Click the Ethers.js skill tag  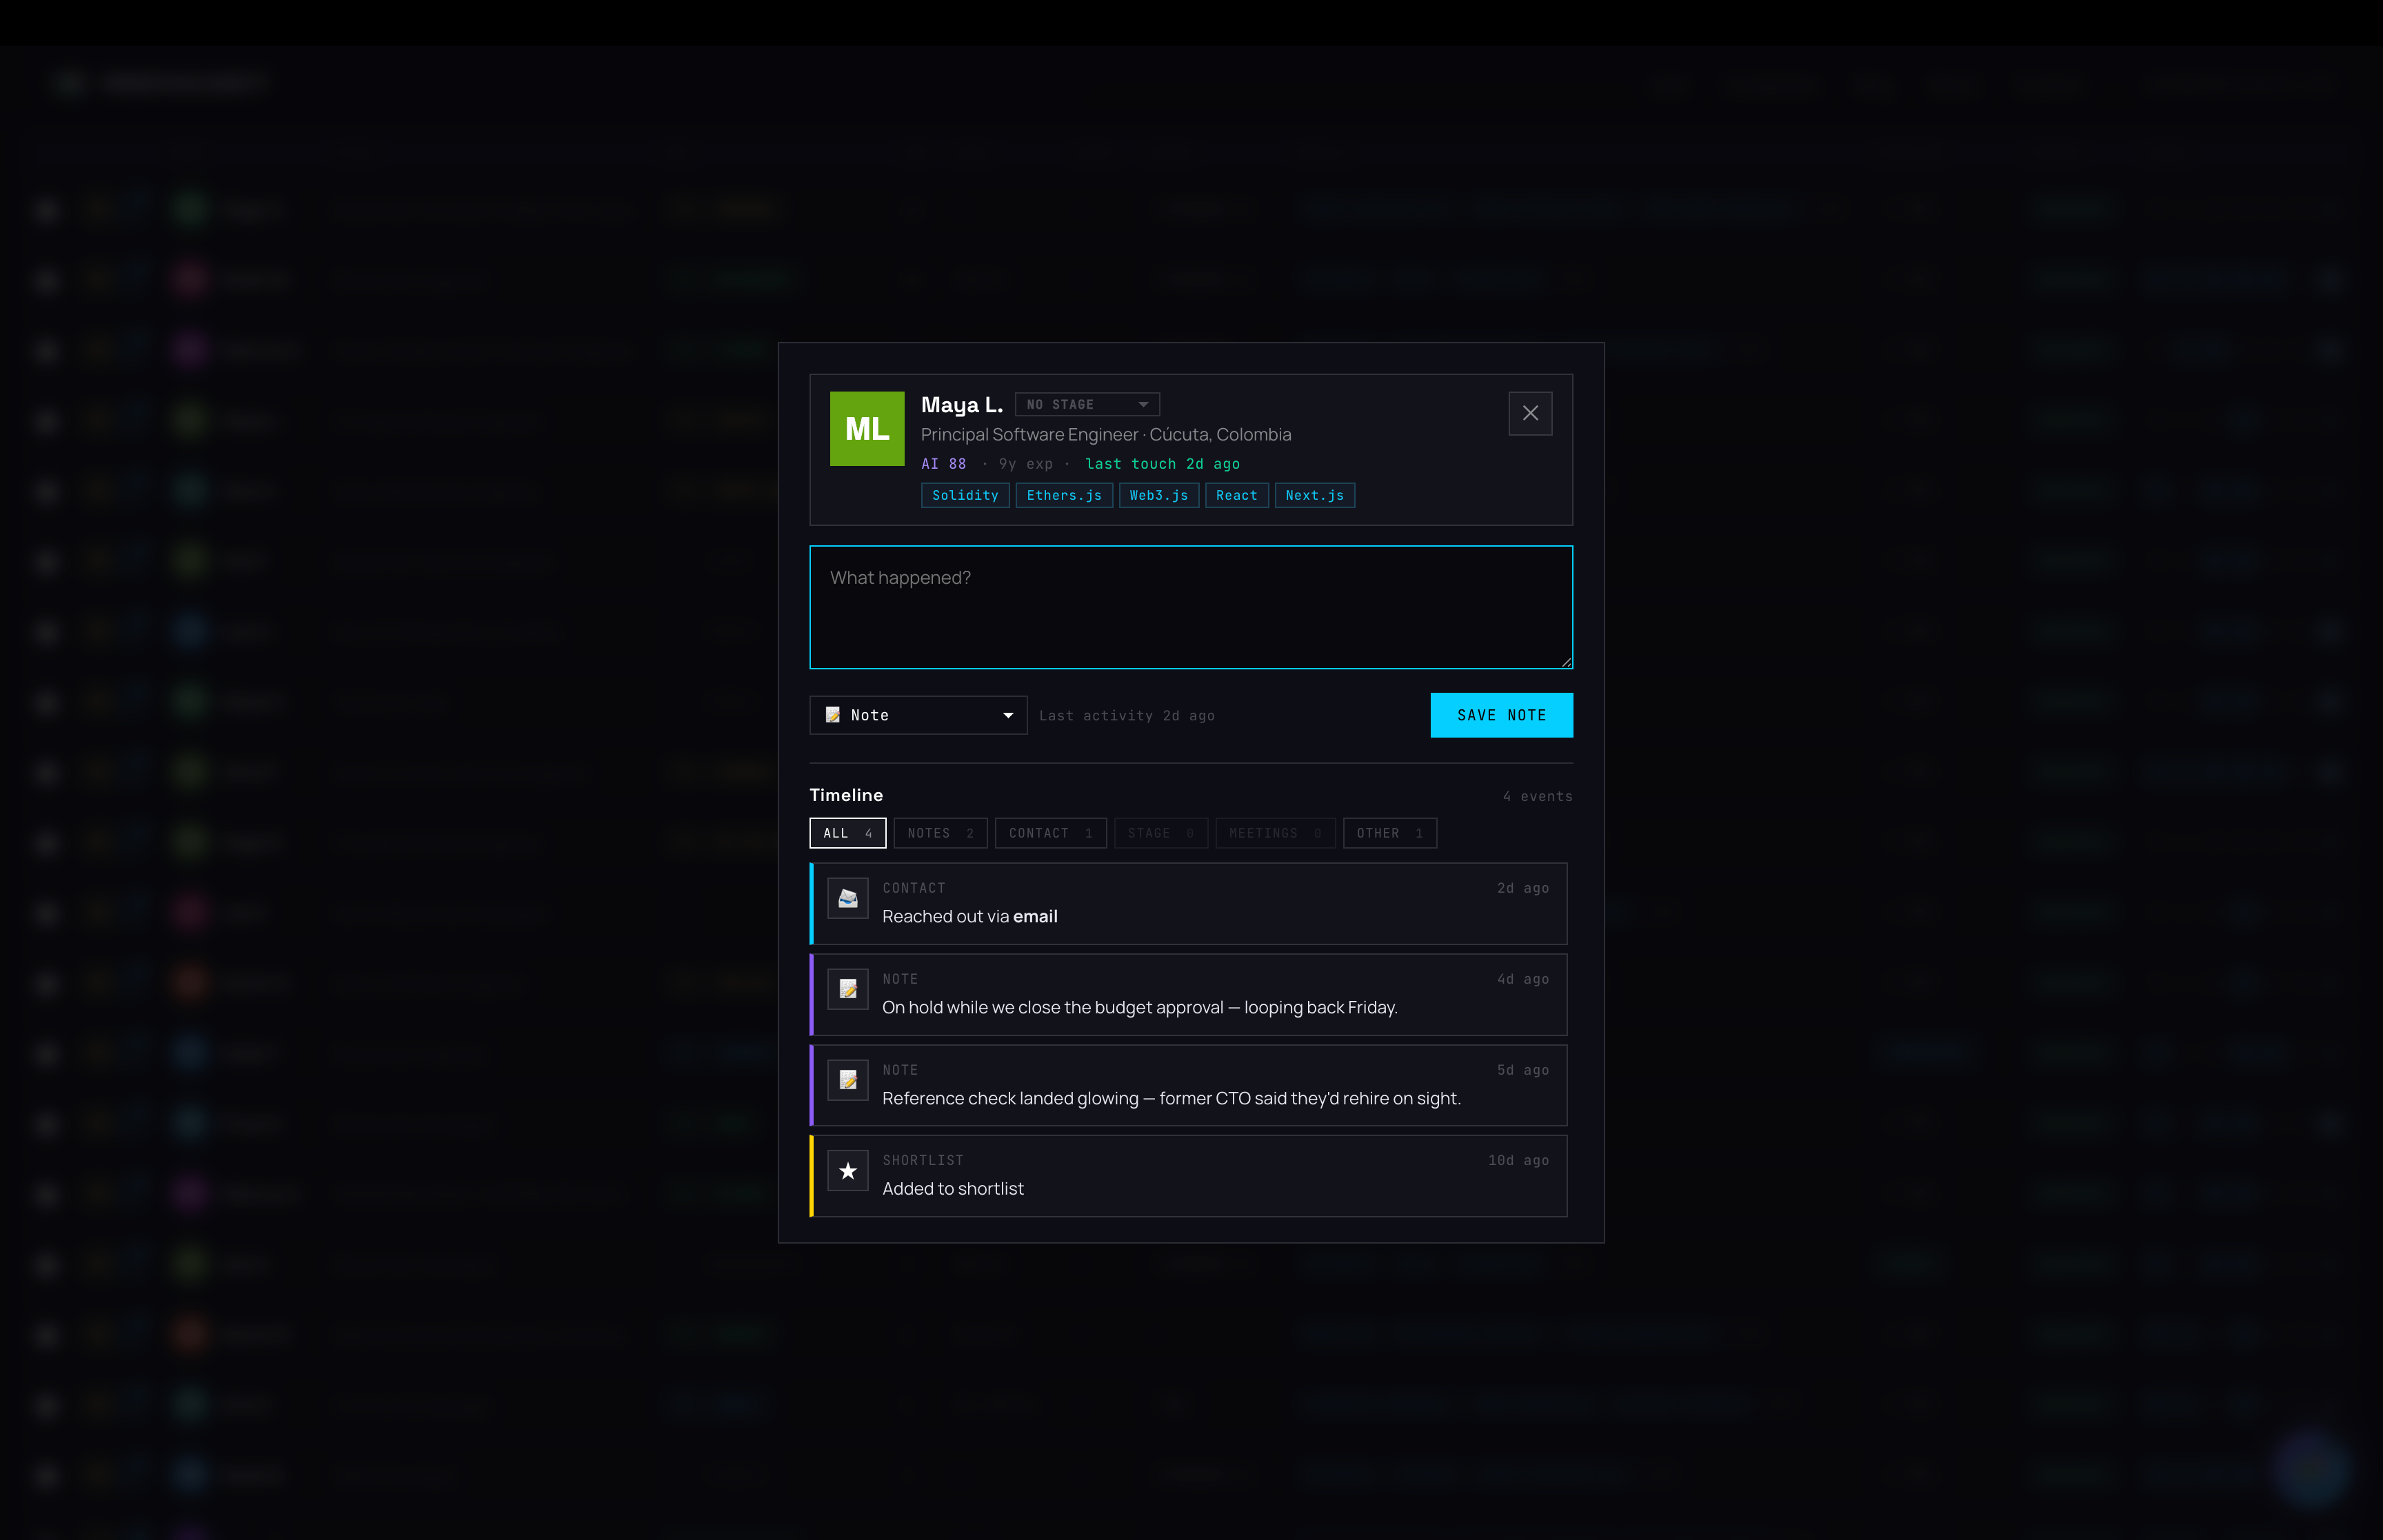[x=1064, y=495]
